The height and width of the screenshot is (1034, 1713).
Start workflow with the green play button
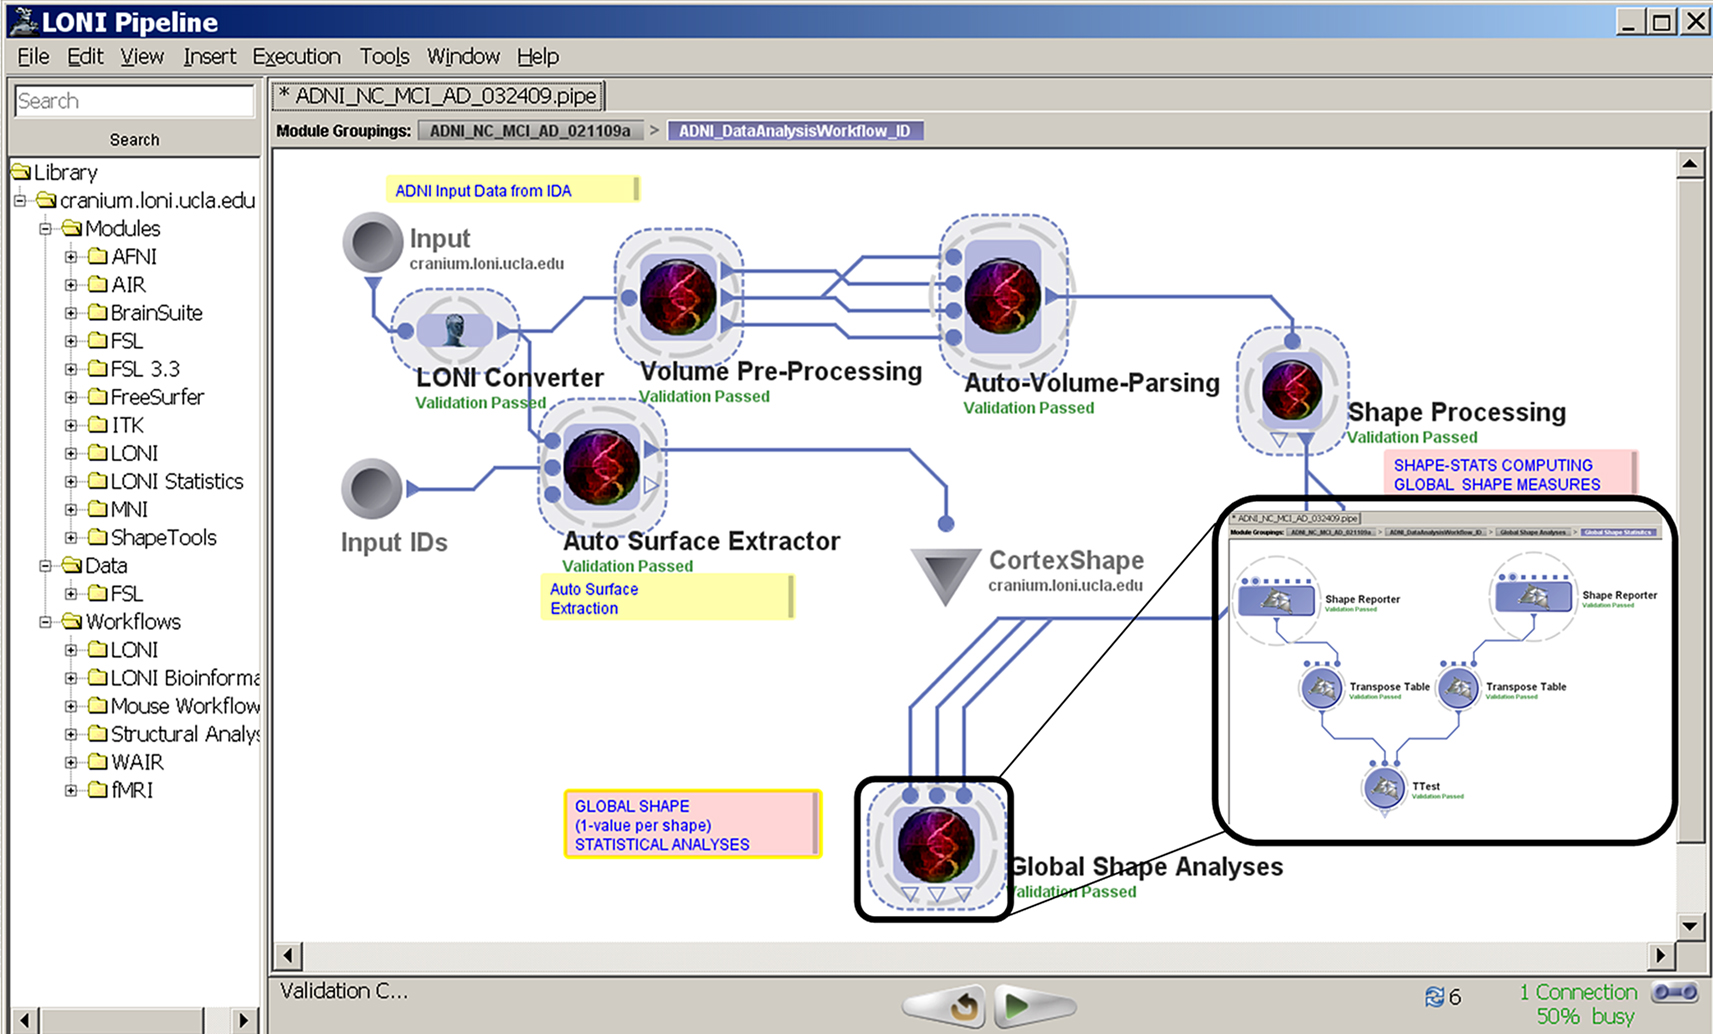coord(1035,1006)
